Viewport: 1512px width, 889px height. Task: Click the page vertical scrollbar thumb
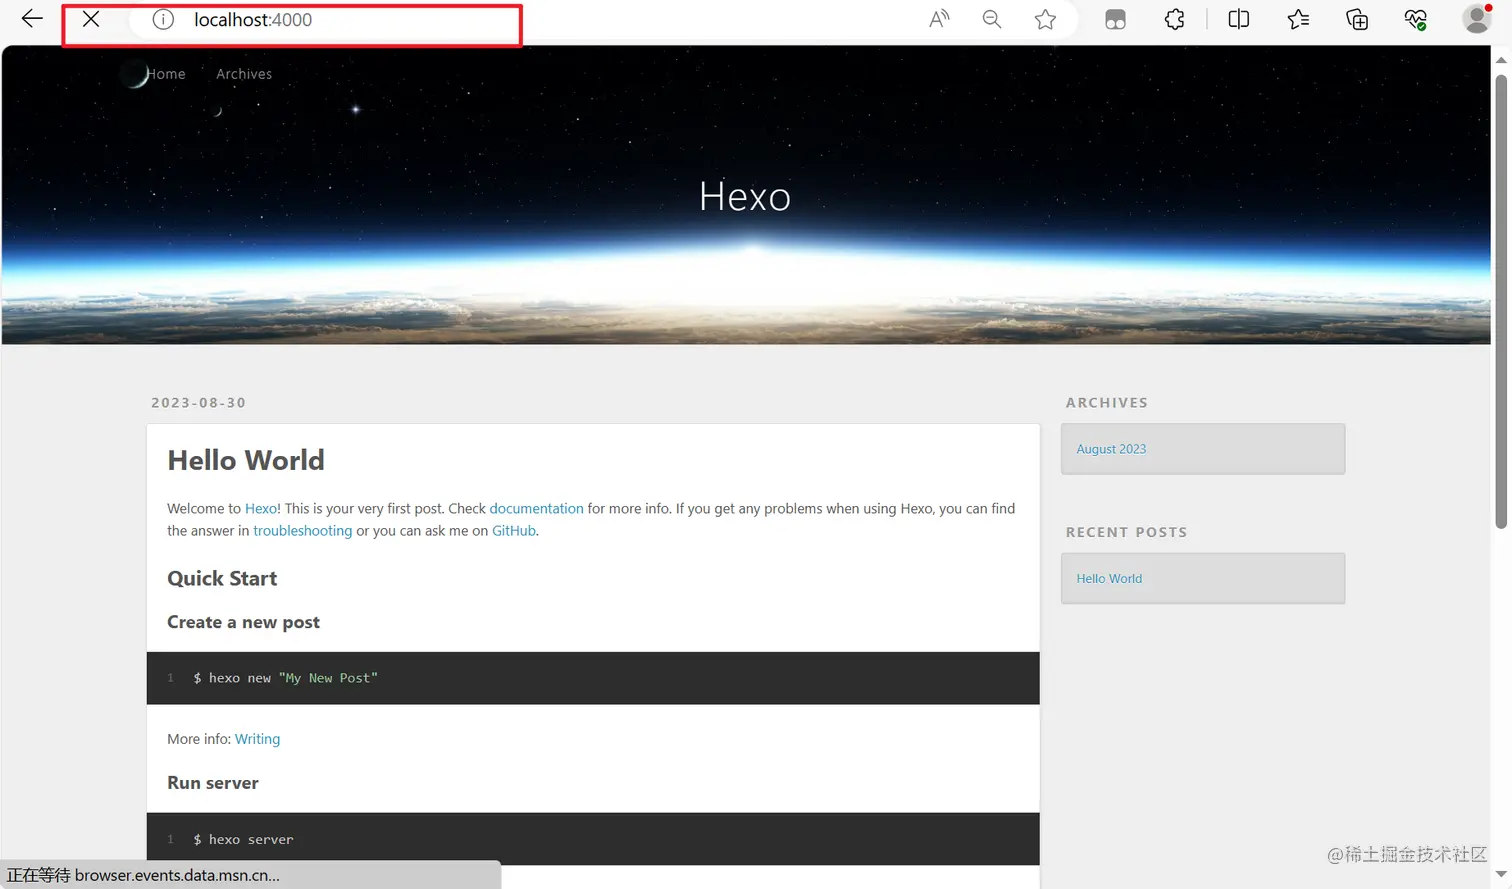[x=1501, y=300]
